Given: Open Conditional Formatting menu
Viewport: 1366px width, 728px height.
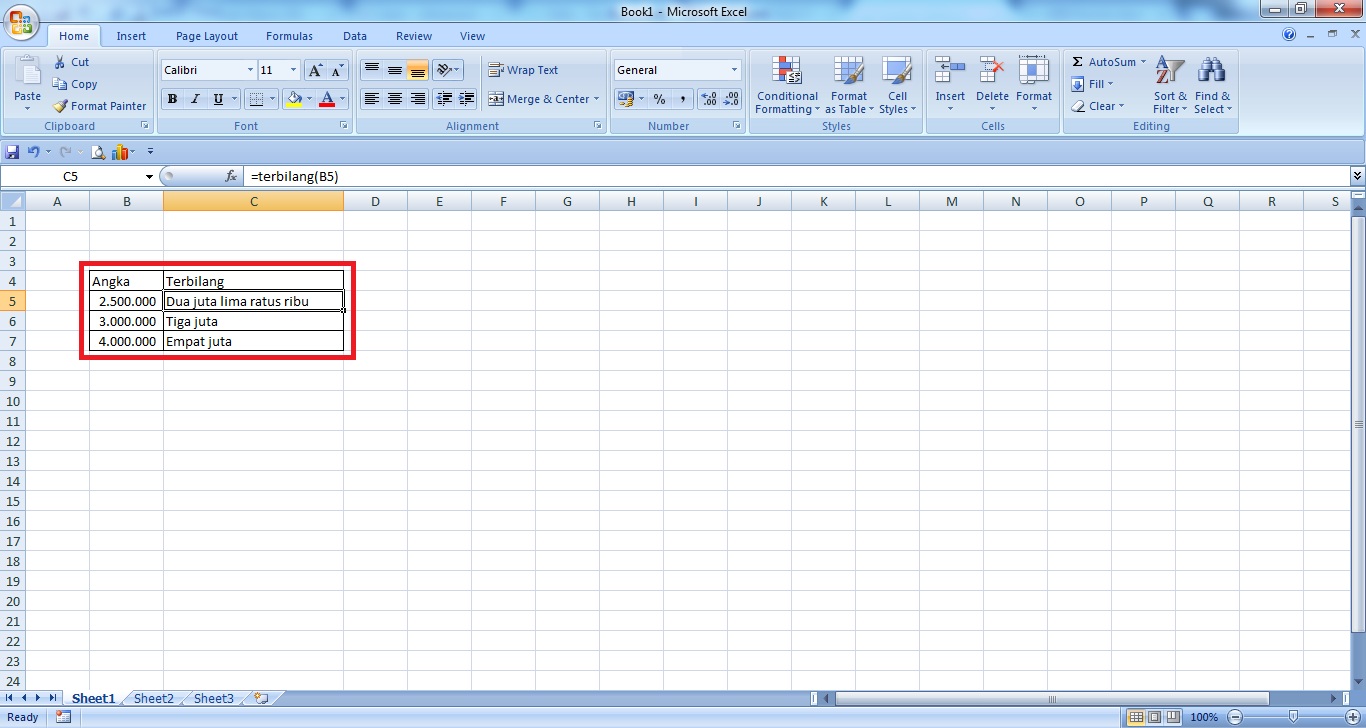Looking at the screenshot, I should [x=787, y=86].
